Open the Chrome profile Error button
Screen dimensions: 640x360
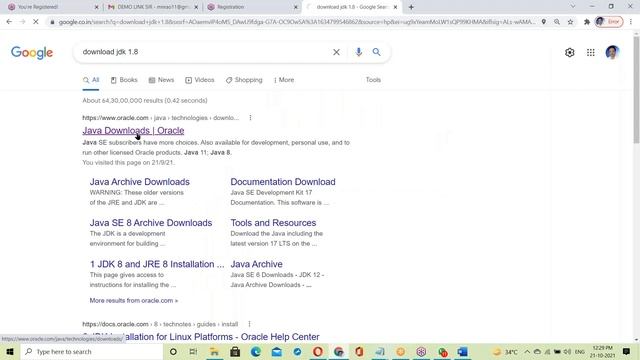(609, 22)
